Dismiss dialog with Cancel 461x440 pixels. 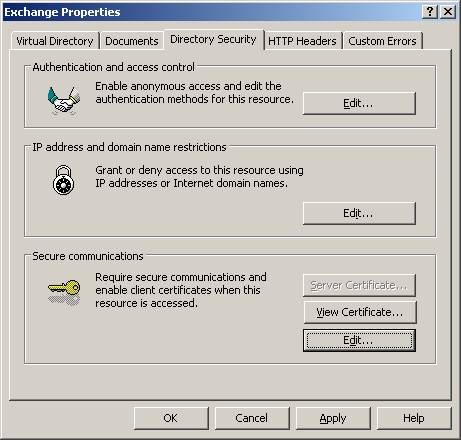[252, 418]
